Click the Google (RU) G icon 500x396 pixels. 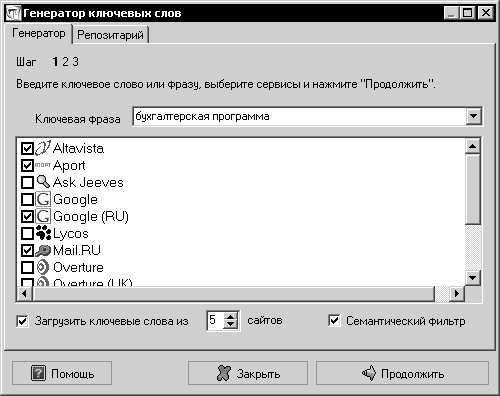(x=43, y=216)
